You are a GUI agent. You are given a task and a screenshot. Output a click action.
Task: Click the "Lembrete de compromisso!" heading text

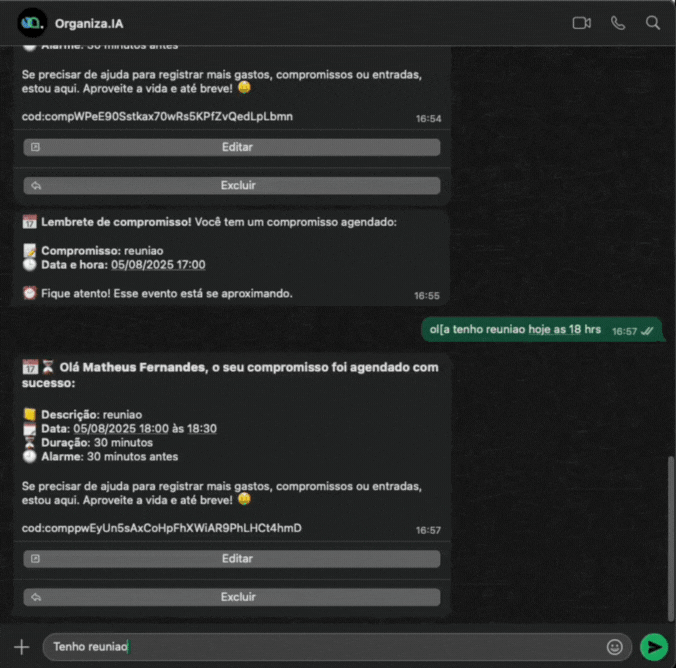pyautogui.click(x=116, y=222)
